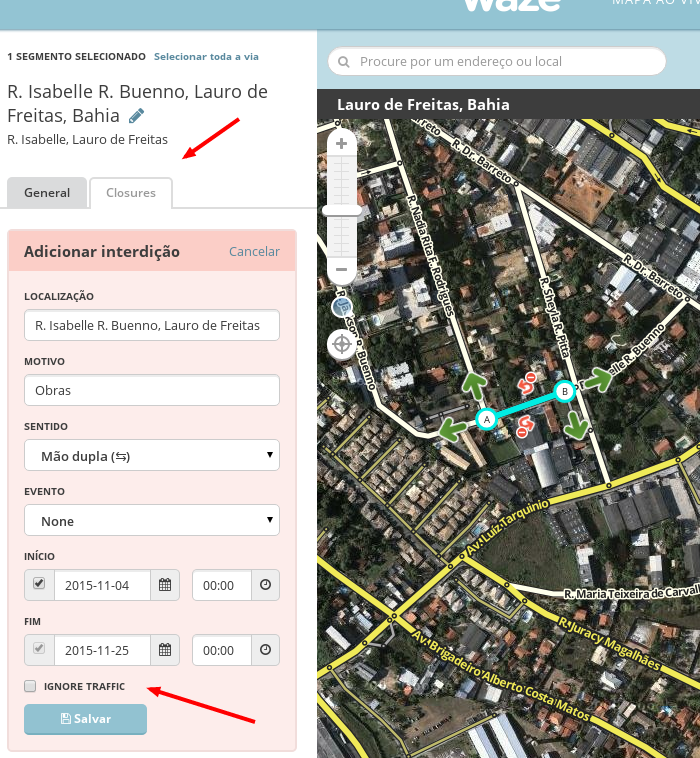Select segment node A on the map
Screen dimensions: 700x758
[487, 419]
